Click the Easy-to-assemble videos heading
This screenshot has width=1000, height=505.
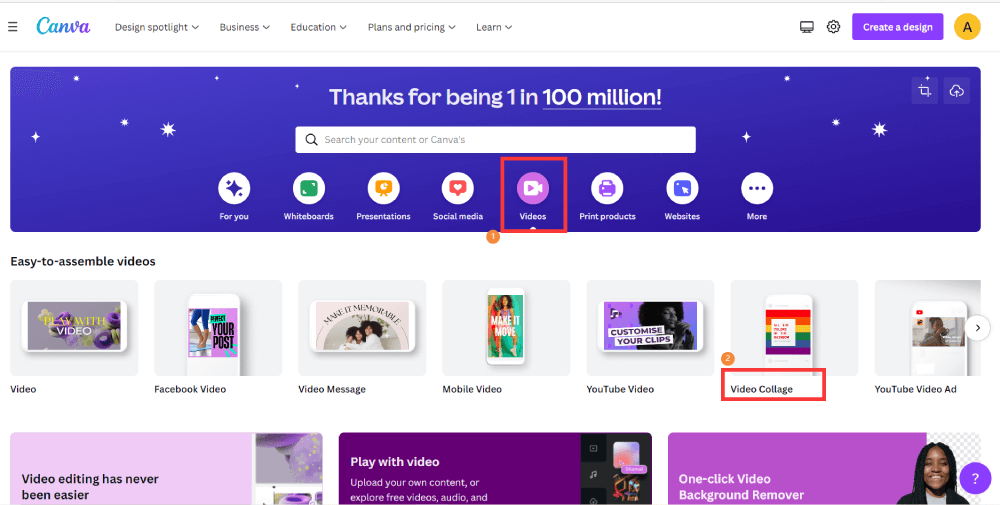click(83, 261)
